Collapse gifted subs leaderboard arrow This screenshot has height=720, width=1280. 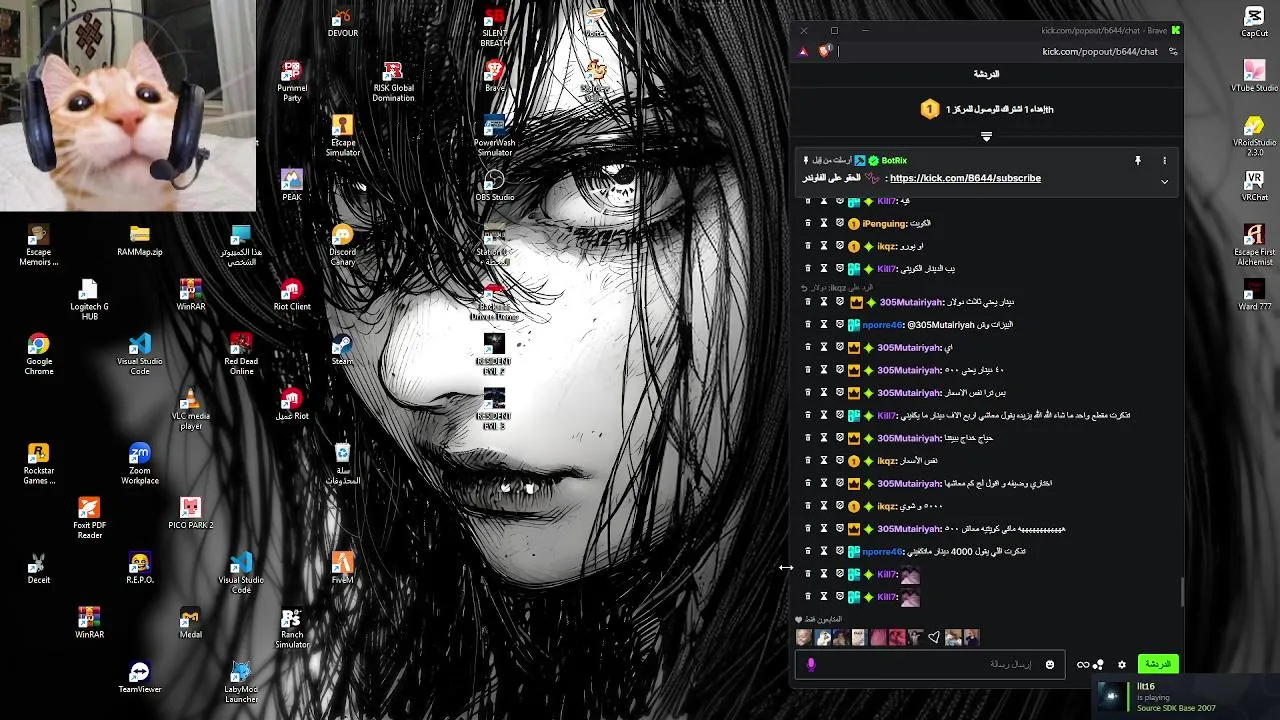(x=986, y=136)
